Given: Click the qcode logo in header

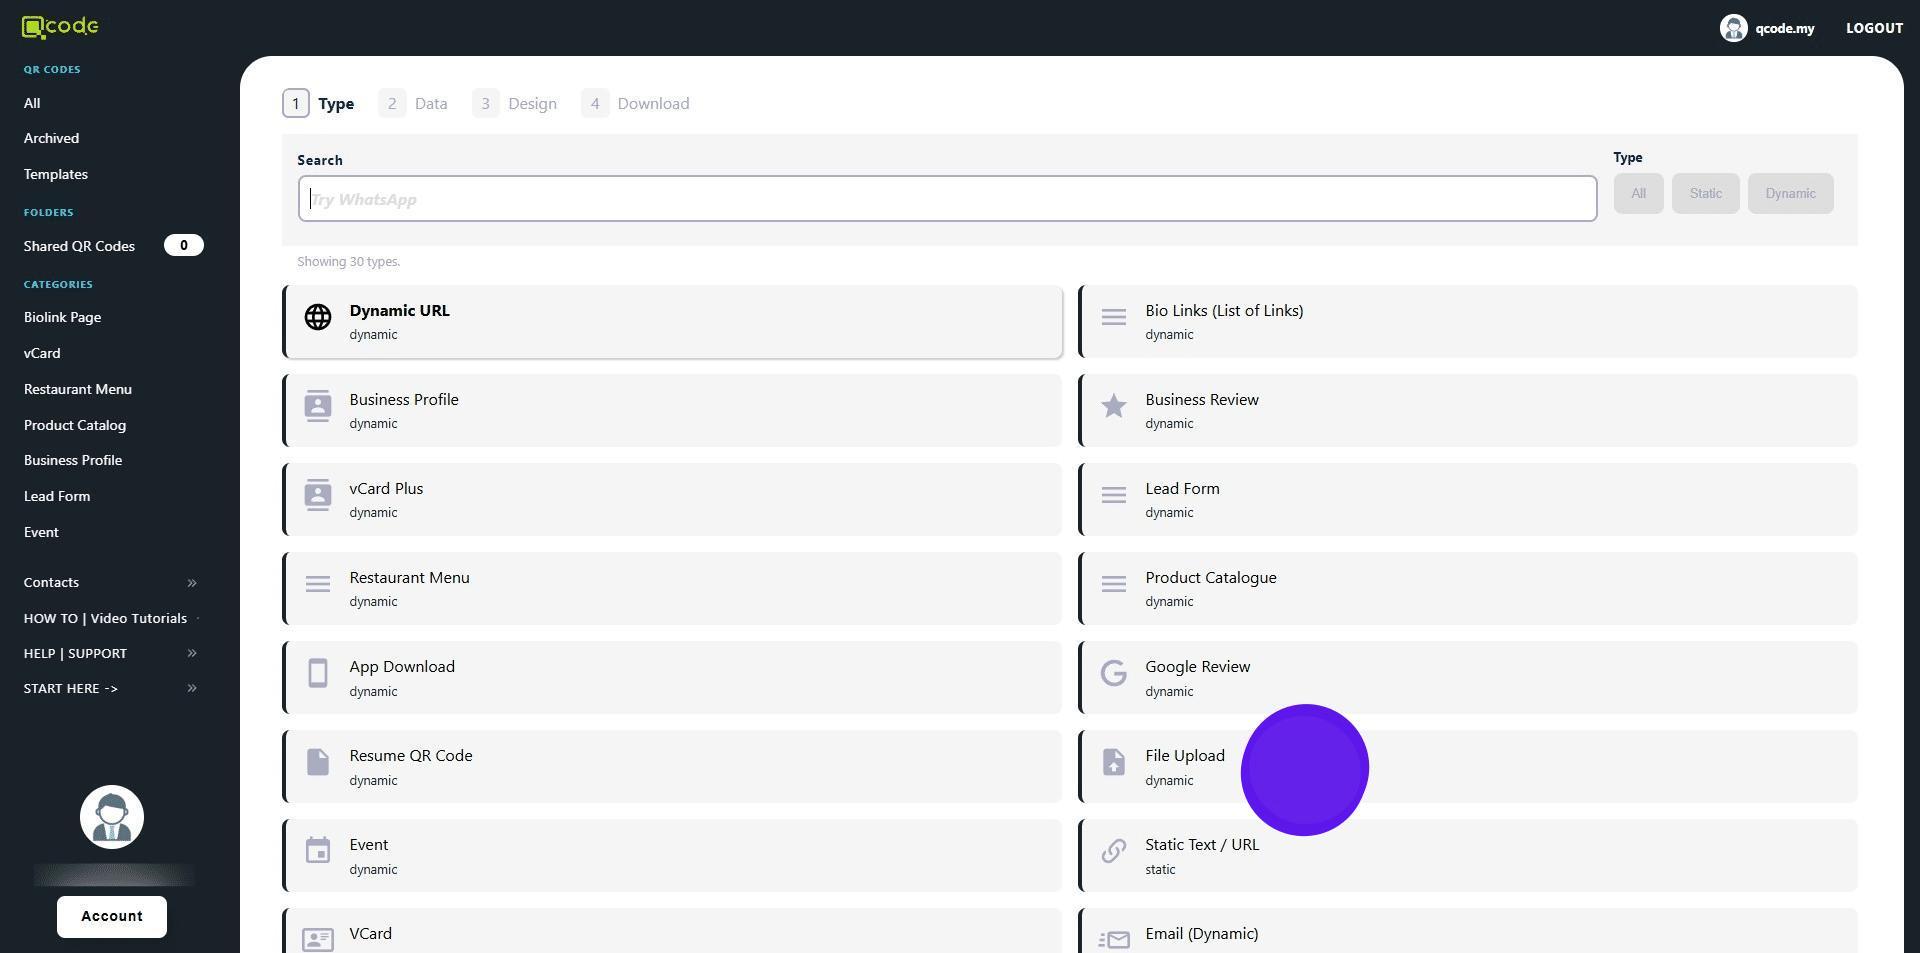Looking at the screenshot, I should pyautogui.click(x=60, y=27).
